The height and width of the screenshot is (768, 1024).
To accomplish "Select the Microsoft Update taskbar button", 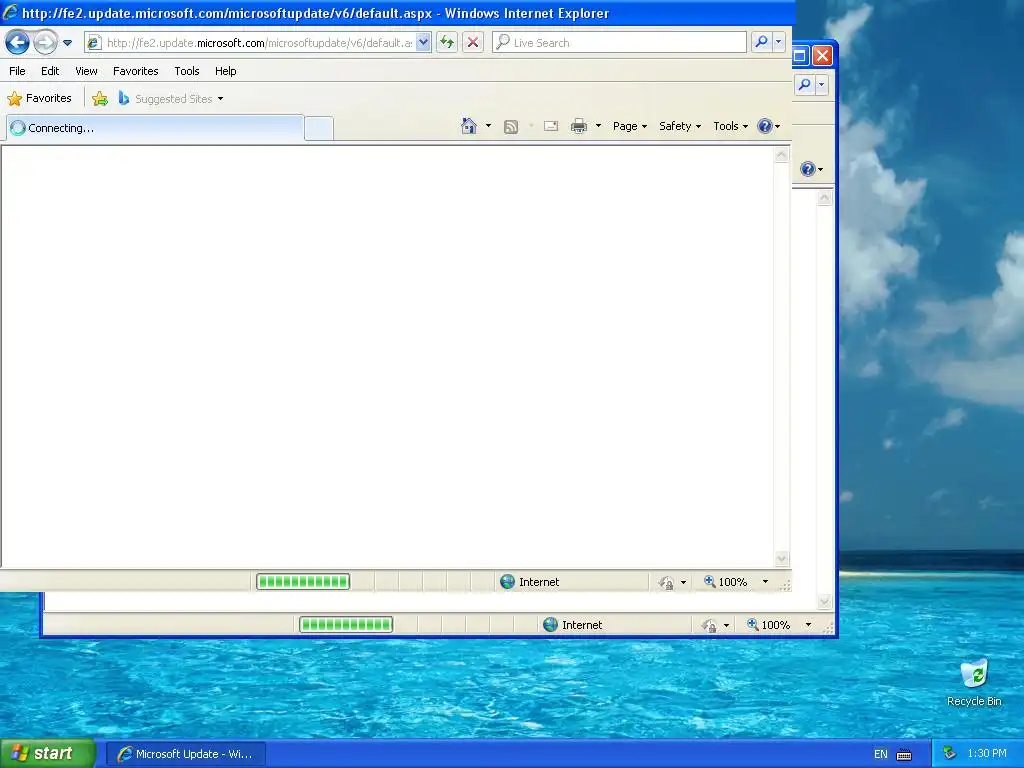I will [185, 754].
